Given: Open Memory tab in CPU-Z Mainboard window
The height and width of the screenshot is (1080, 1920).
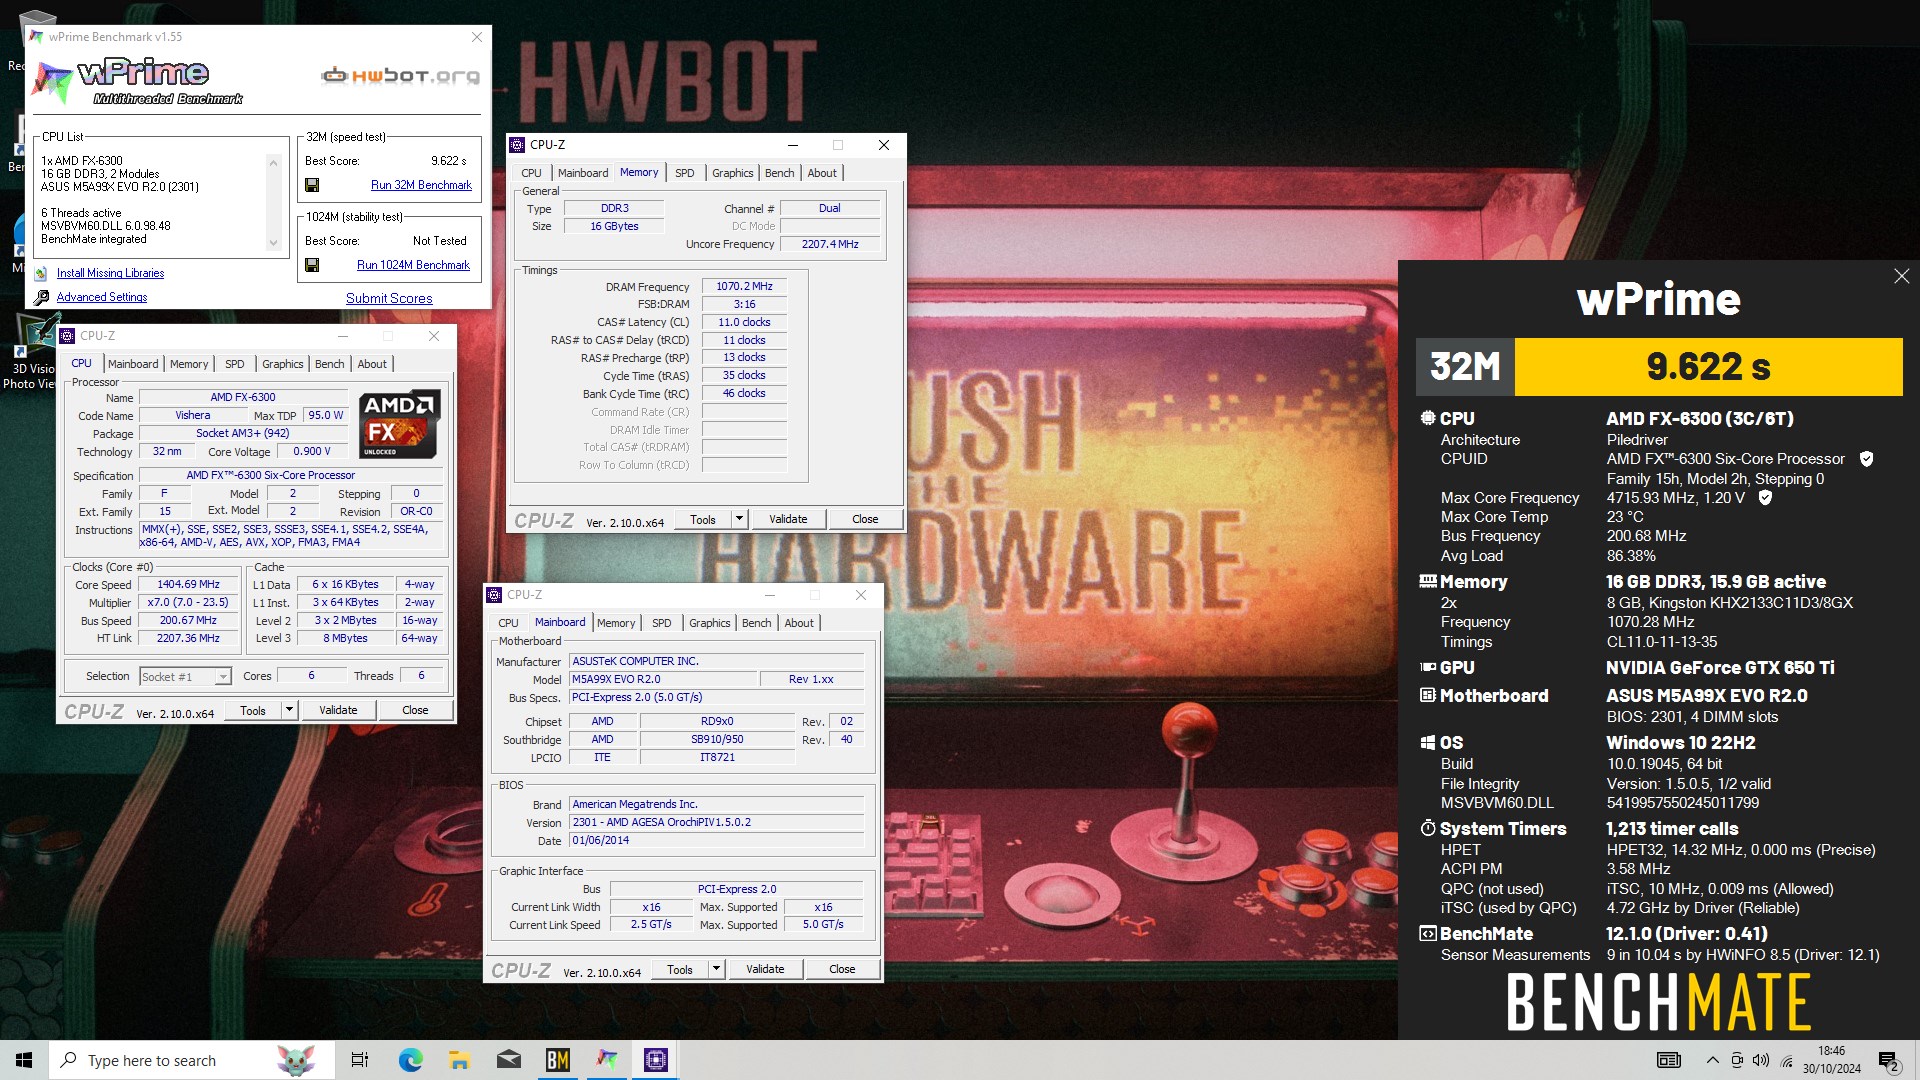Looking at the screenshot, I should 616,623.
